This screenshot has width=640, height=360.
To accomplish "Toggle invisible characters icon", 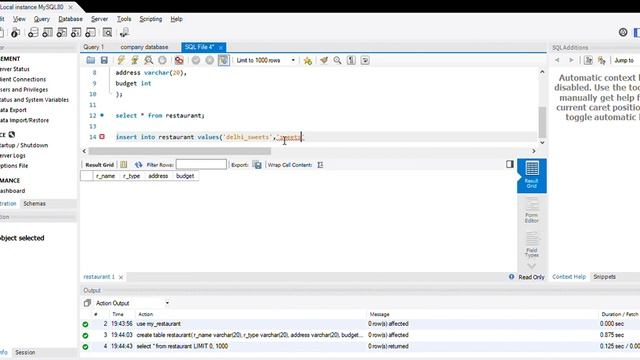I will (x=351, y=60).
